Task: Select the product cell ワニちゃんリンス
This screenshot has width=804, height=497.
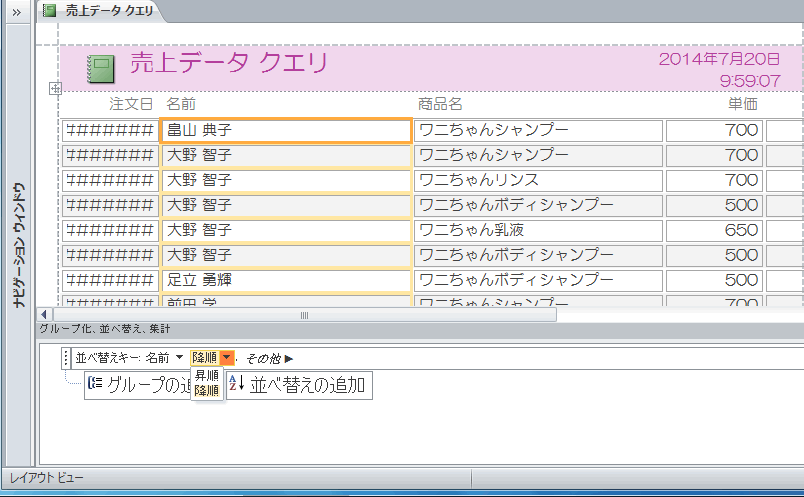Action: pos(538,180)
